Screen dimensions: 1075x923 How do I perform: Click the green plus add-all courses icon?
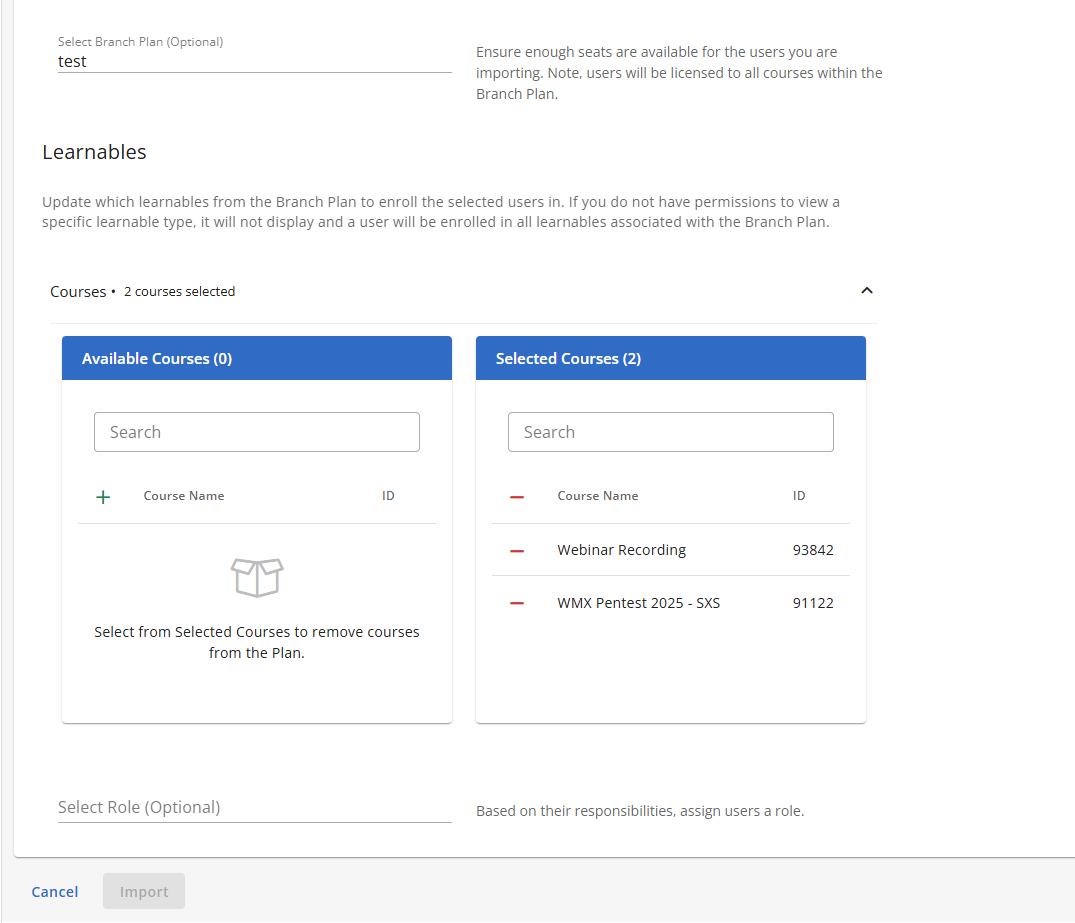103,497
